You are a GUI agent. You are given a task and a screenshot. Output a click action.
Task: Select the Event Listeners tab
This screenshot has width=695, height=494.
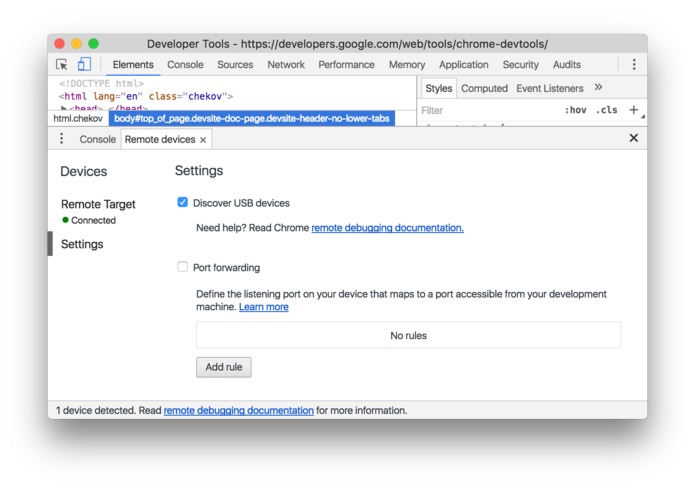point(550,88)
